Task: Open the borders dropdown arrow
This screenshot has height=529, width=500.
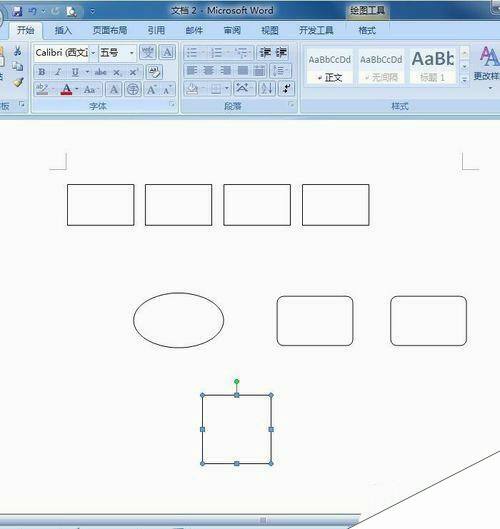Action: 227,89
